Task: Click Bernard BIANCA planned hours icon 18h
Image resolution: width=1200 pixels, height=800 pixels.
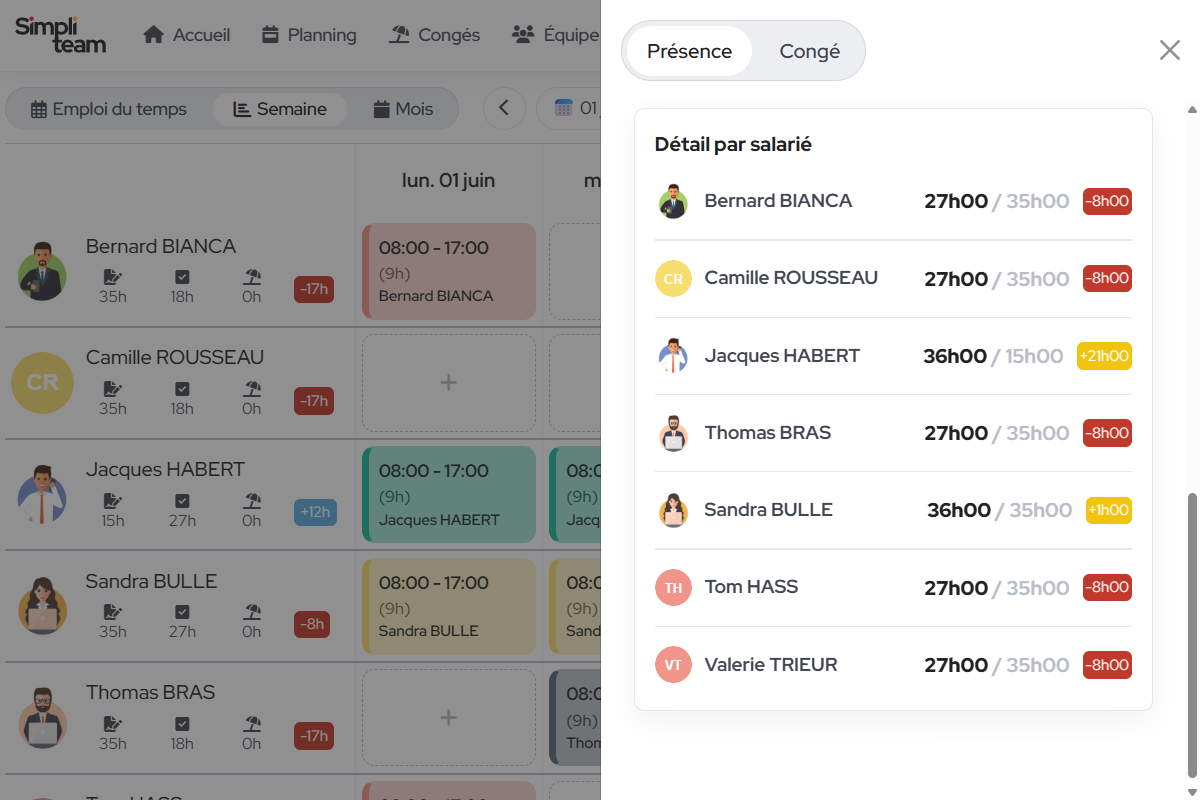Action: point(182,277)
